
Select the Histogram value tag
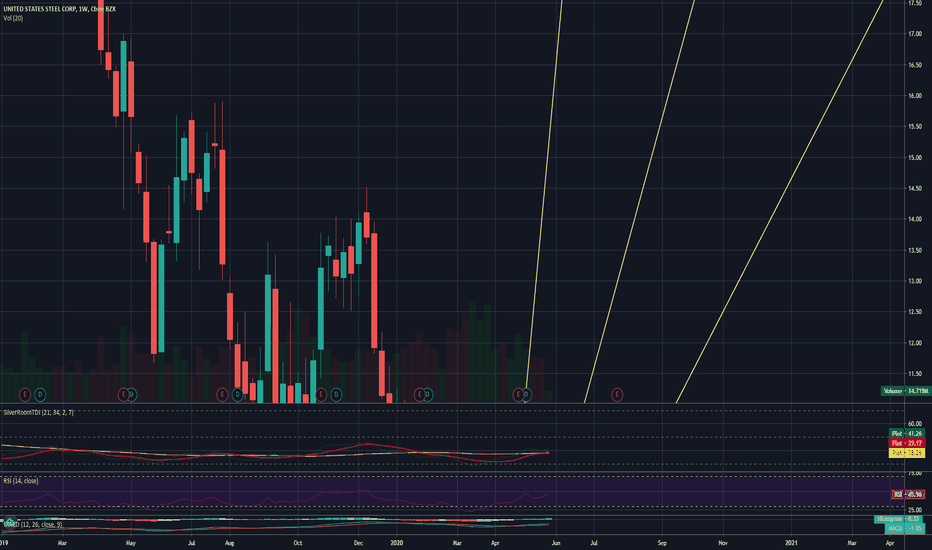coord(899,519)
